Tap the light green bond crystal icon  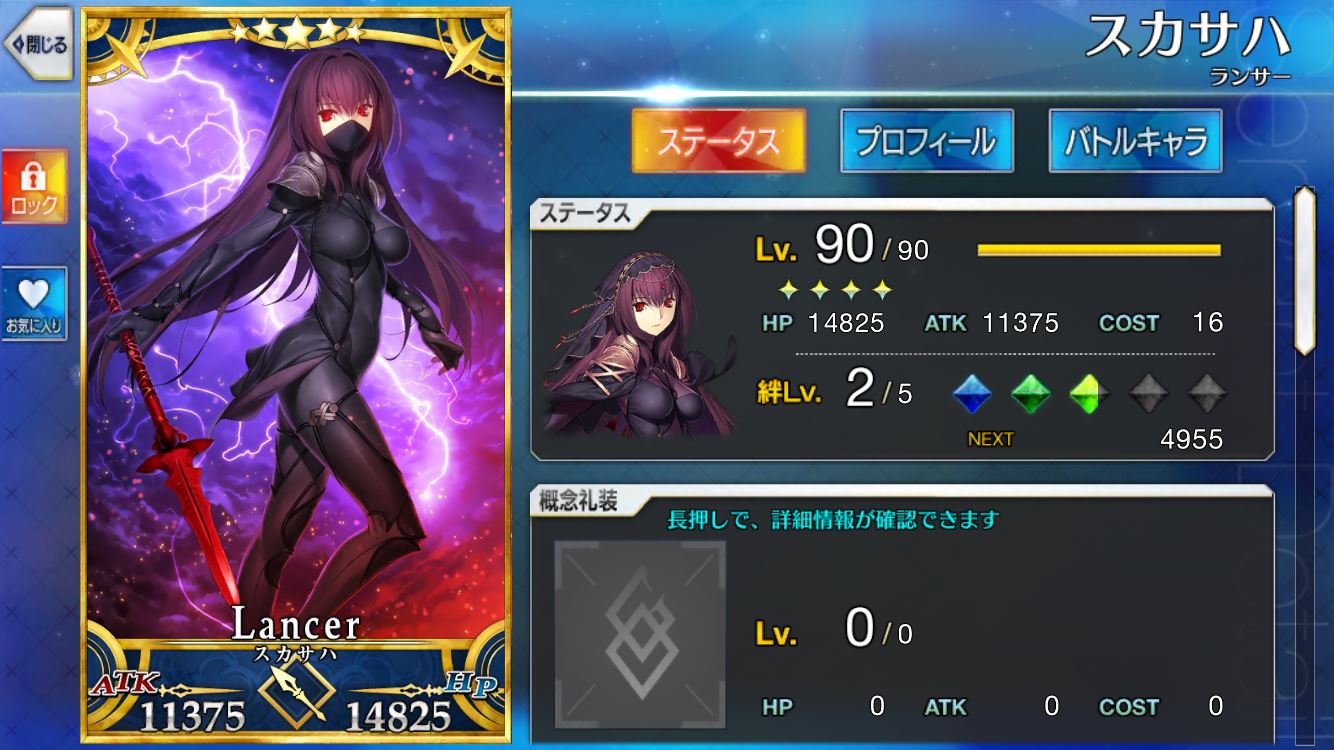(1089, 393)
